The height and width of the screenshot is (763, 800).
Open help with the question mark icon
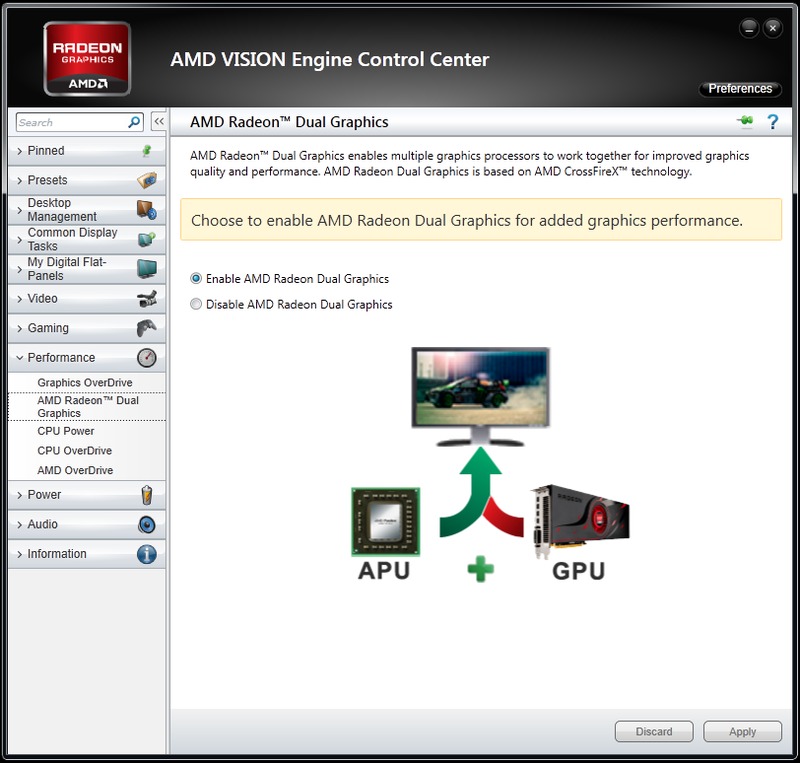(772, 121)
